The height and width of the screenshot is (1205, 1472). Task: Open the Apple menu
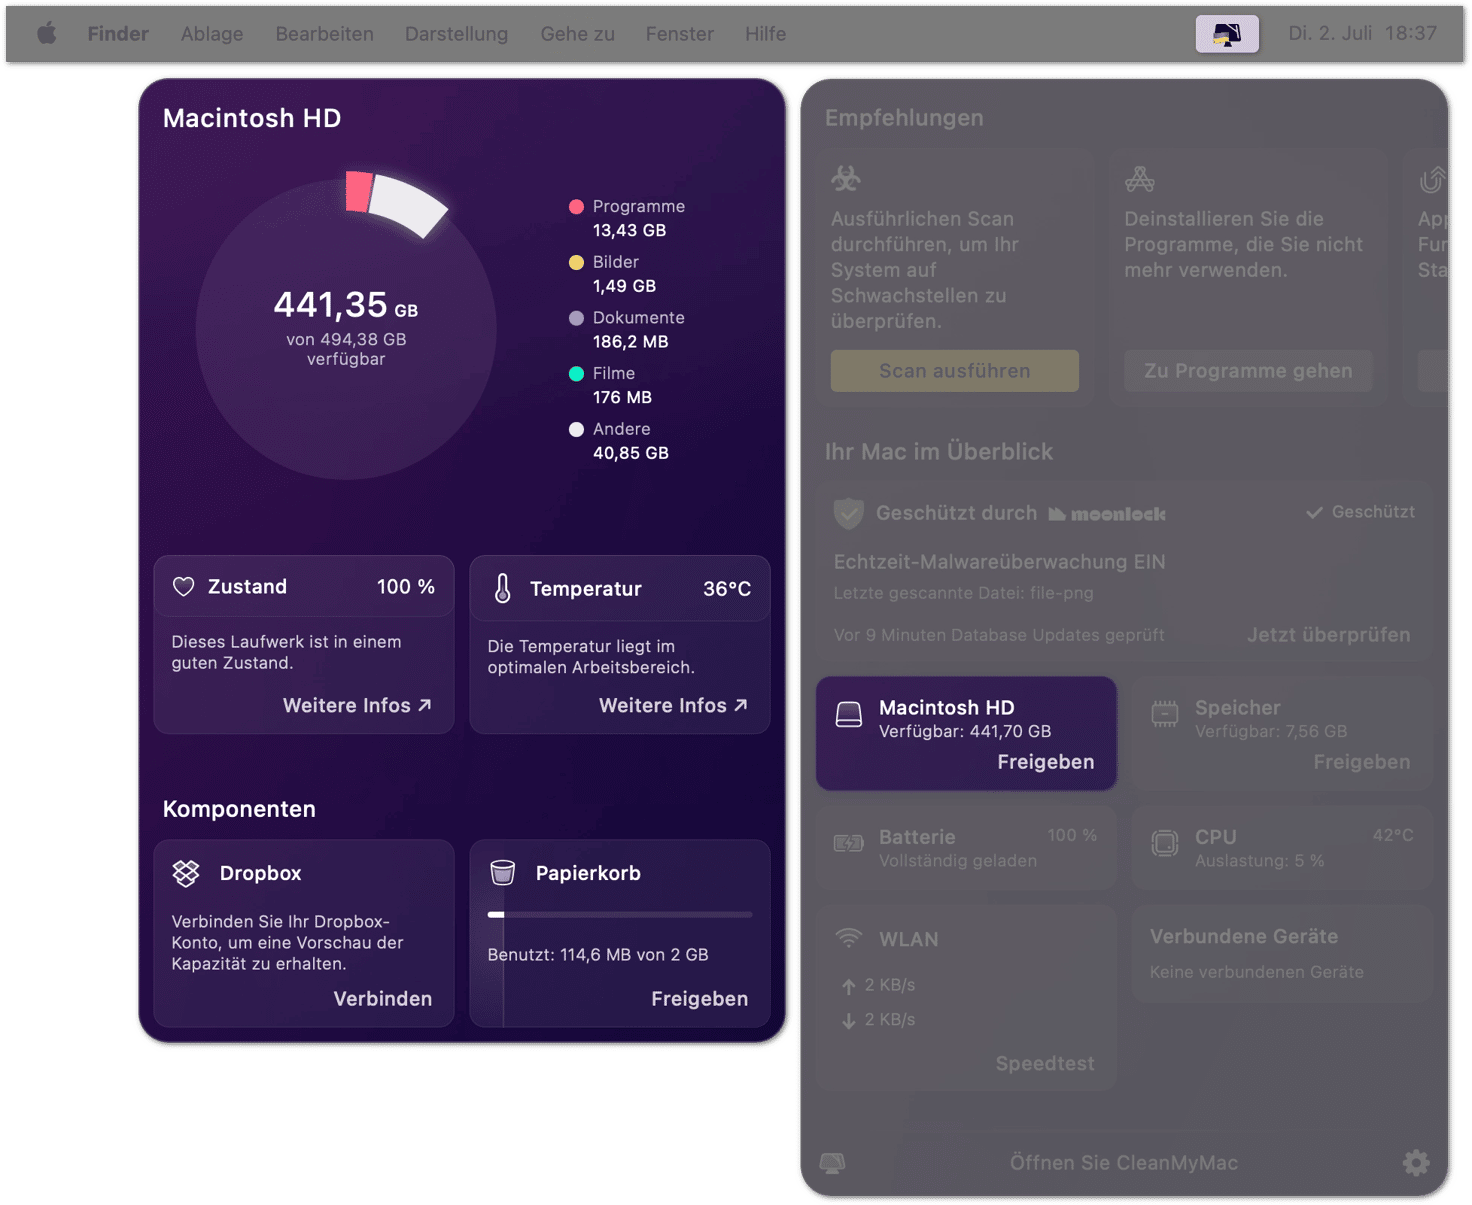[x=46, y=33]
